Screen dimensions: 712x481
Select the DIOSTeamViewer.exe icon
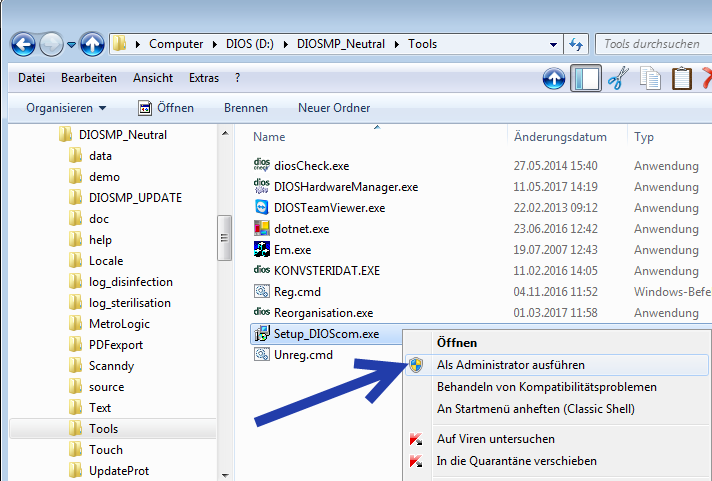point(262,208)
